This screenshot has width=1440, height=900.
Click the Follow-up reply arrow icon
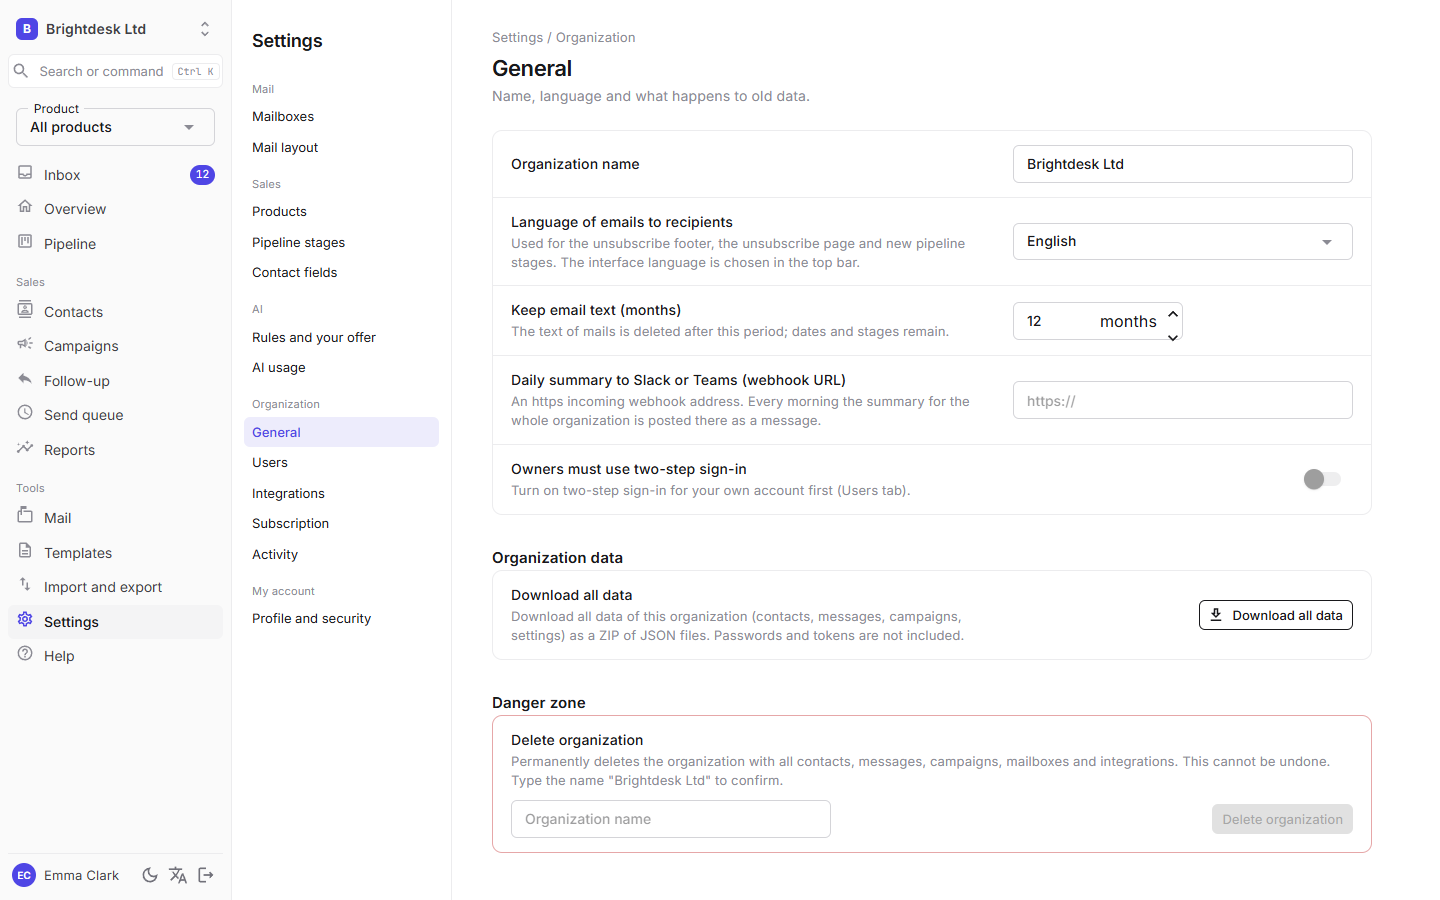point(25,380)
